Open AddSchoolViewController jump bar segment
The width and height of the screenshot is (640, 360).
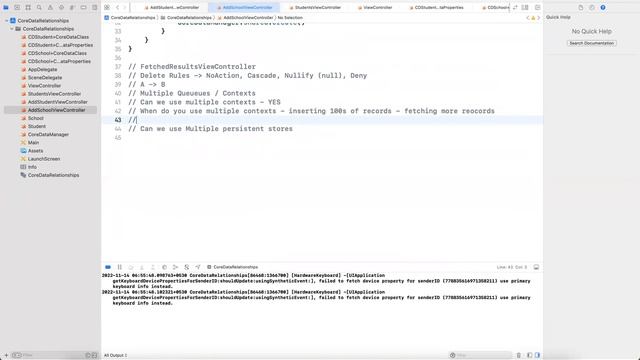coord(245,18)
